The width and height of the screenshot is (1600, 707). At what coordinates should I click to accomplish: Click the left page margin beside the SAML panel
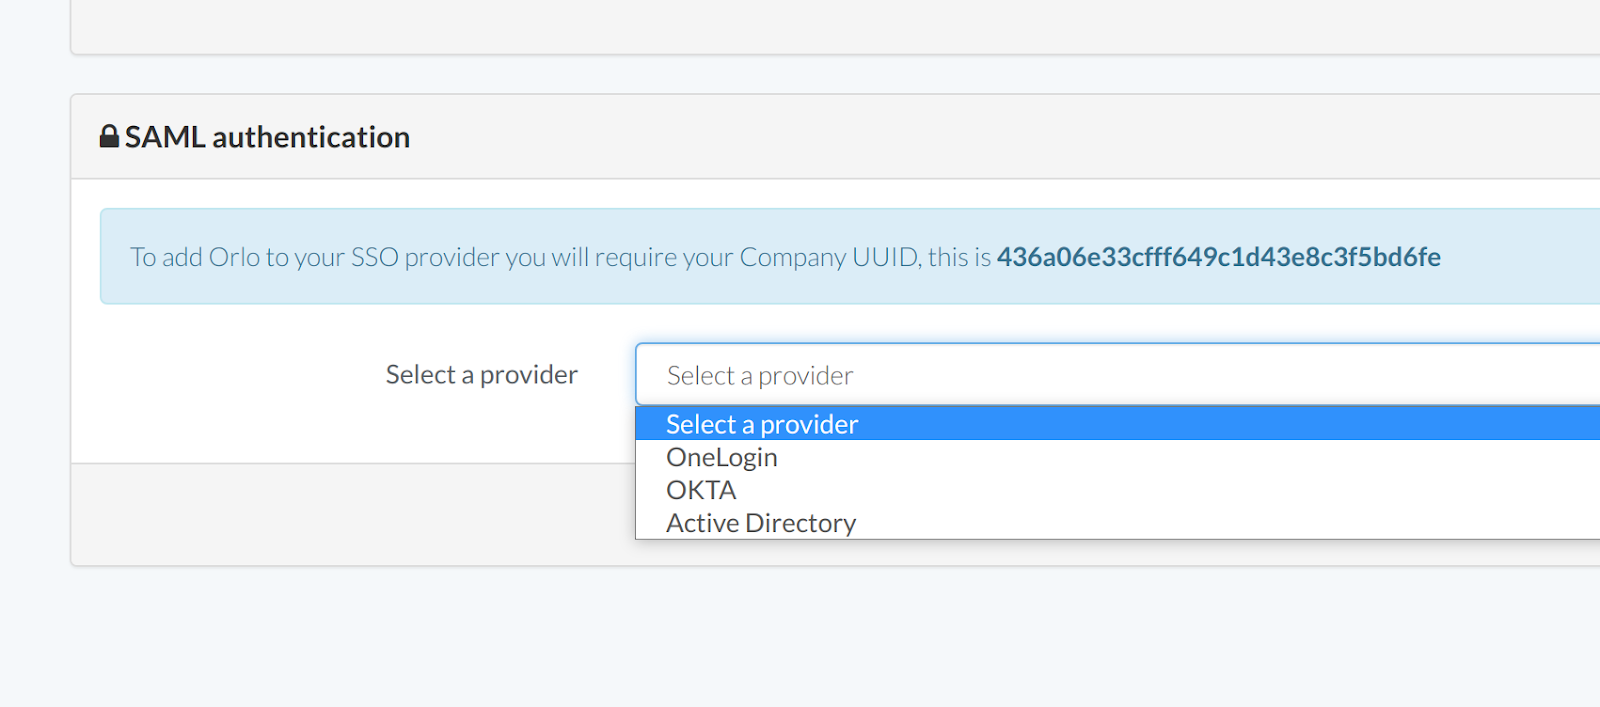34,330
